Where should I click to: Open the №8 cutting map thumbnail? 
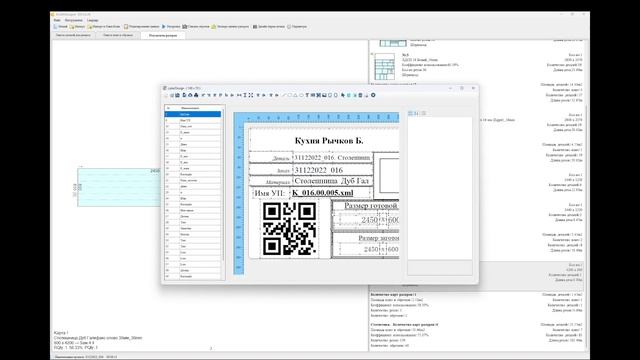coord(384,66)
